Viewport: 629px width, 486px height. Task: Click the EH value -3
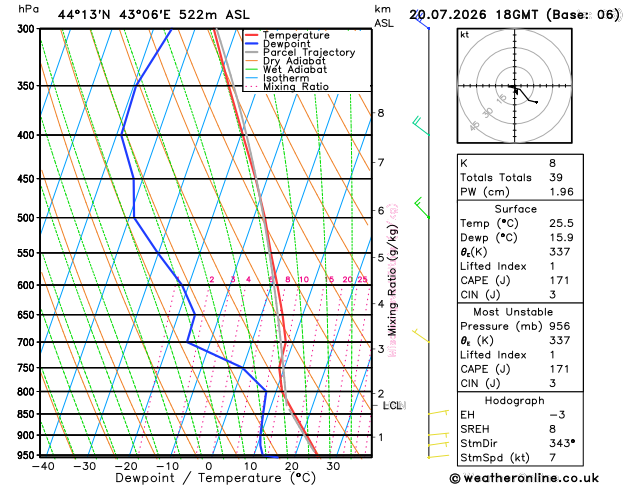(557, 415)
